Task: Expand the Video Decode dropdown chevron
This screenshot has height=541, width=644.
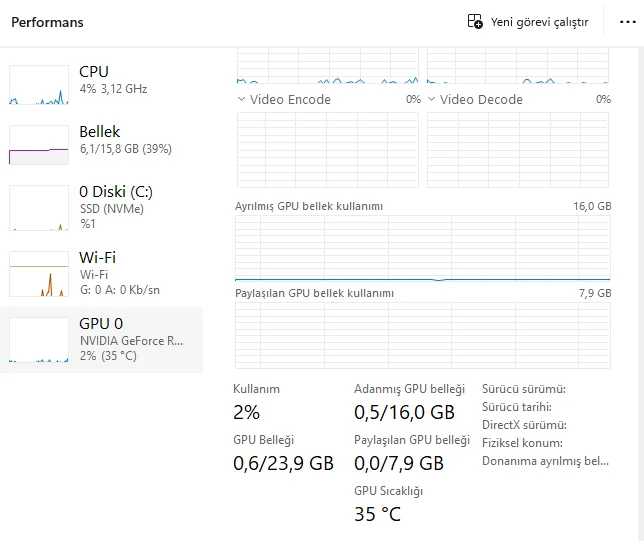Action: point(432,99)
